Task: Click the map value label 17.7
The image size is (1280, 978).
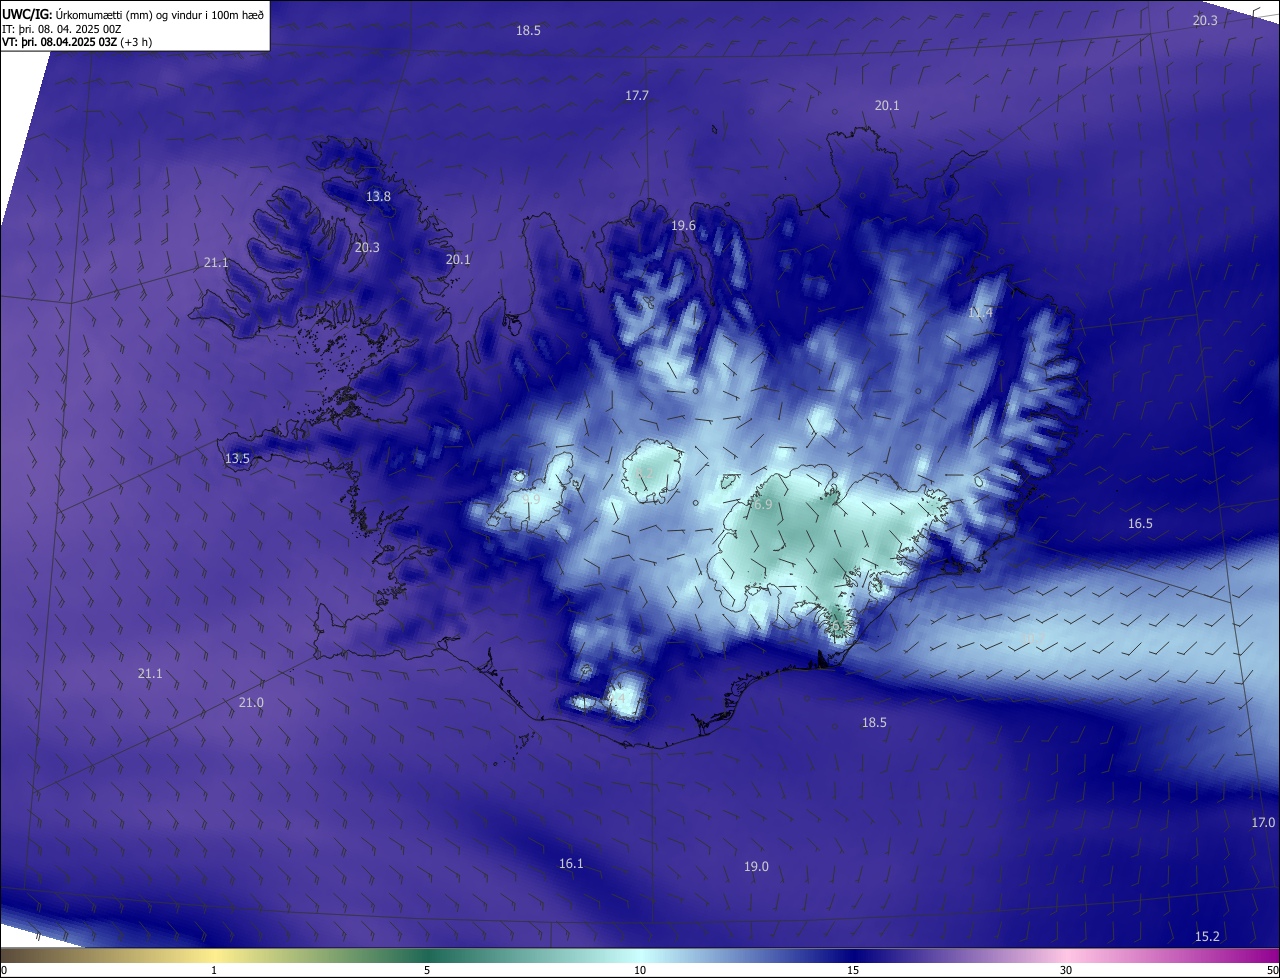Action: (637, 96)
